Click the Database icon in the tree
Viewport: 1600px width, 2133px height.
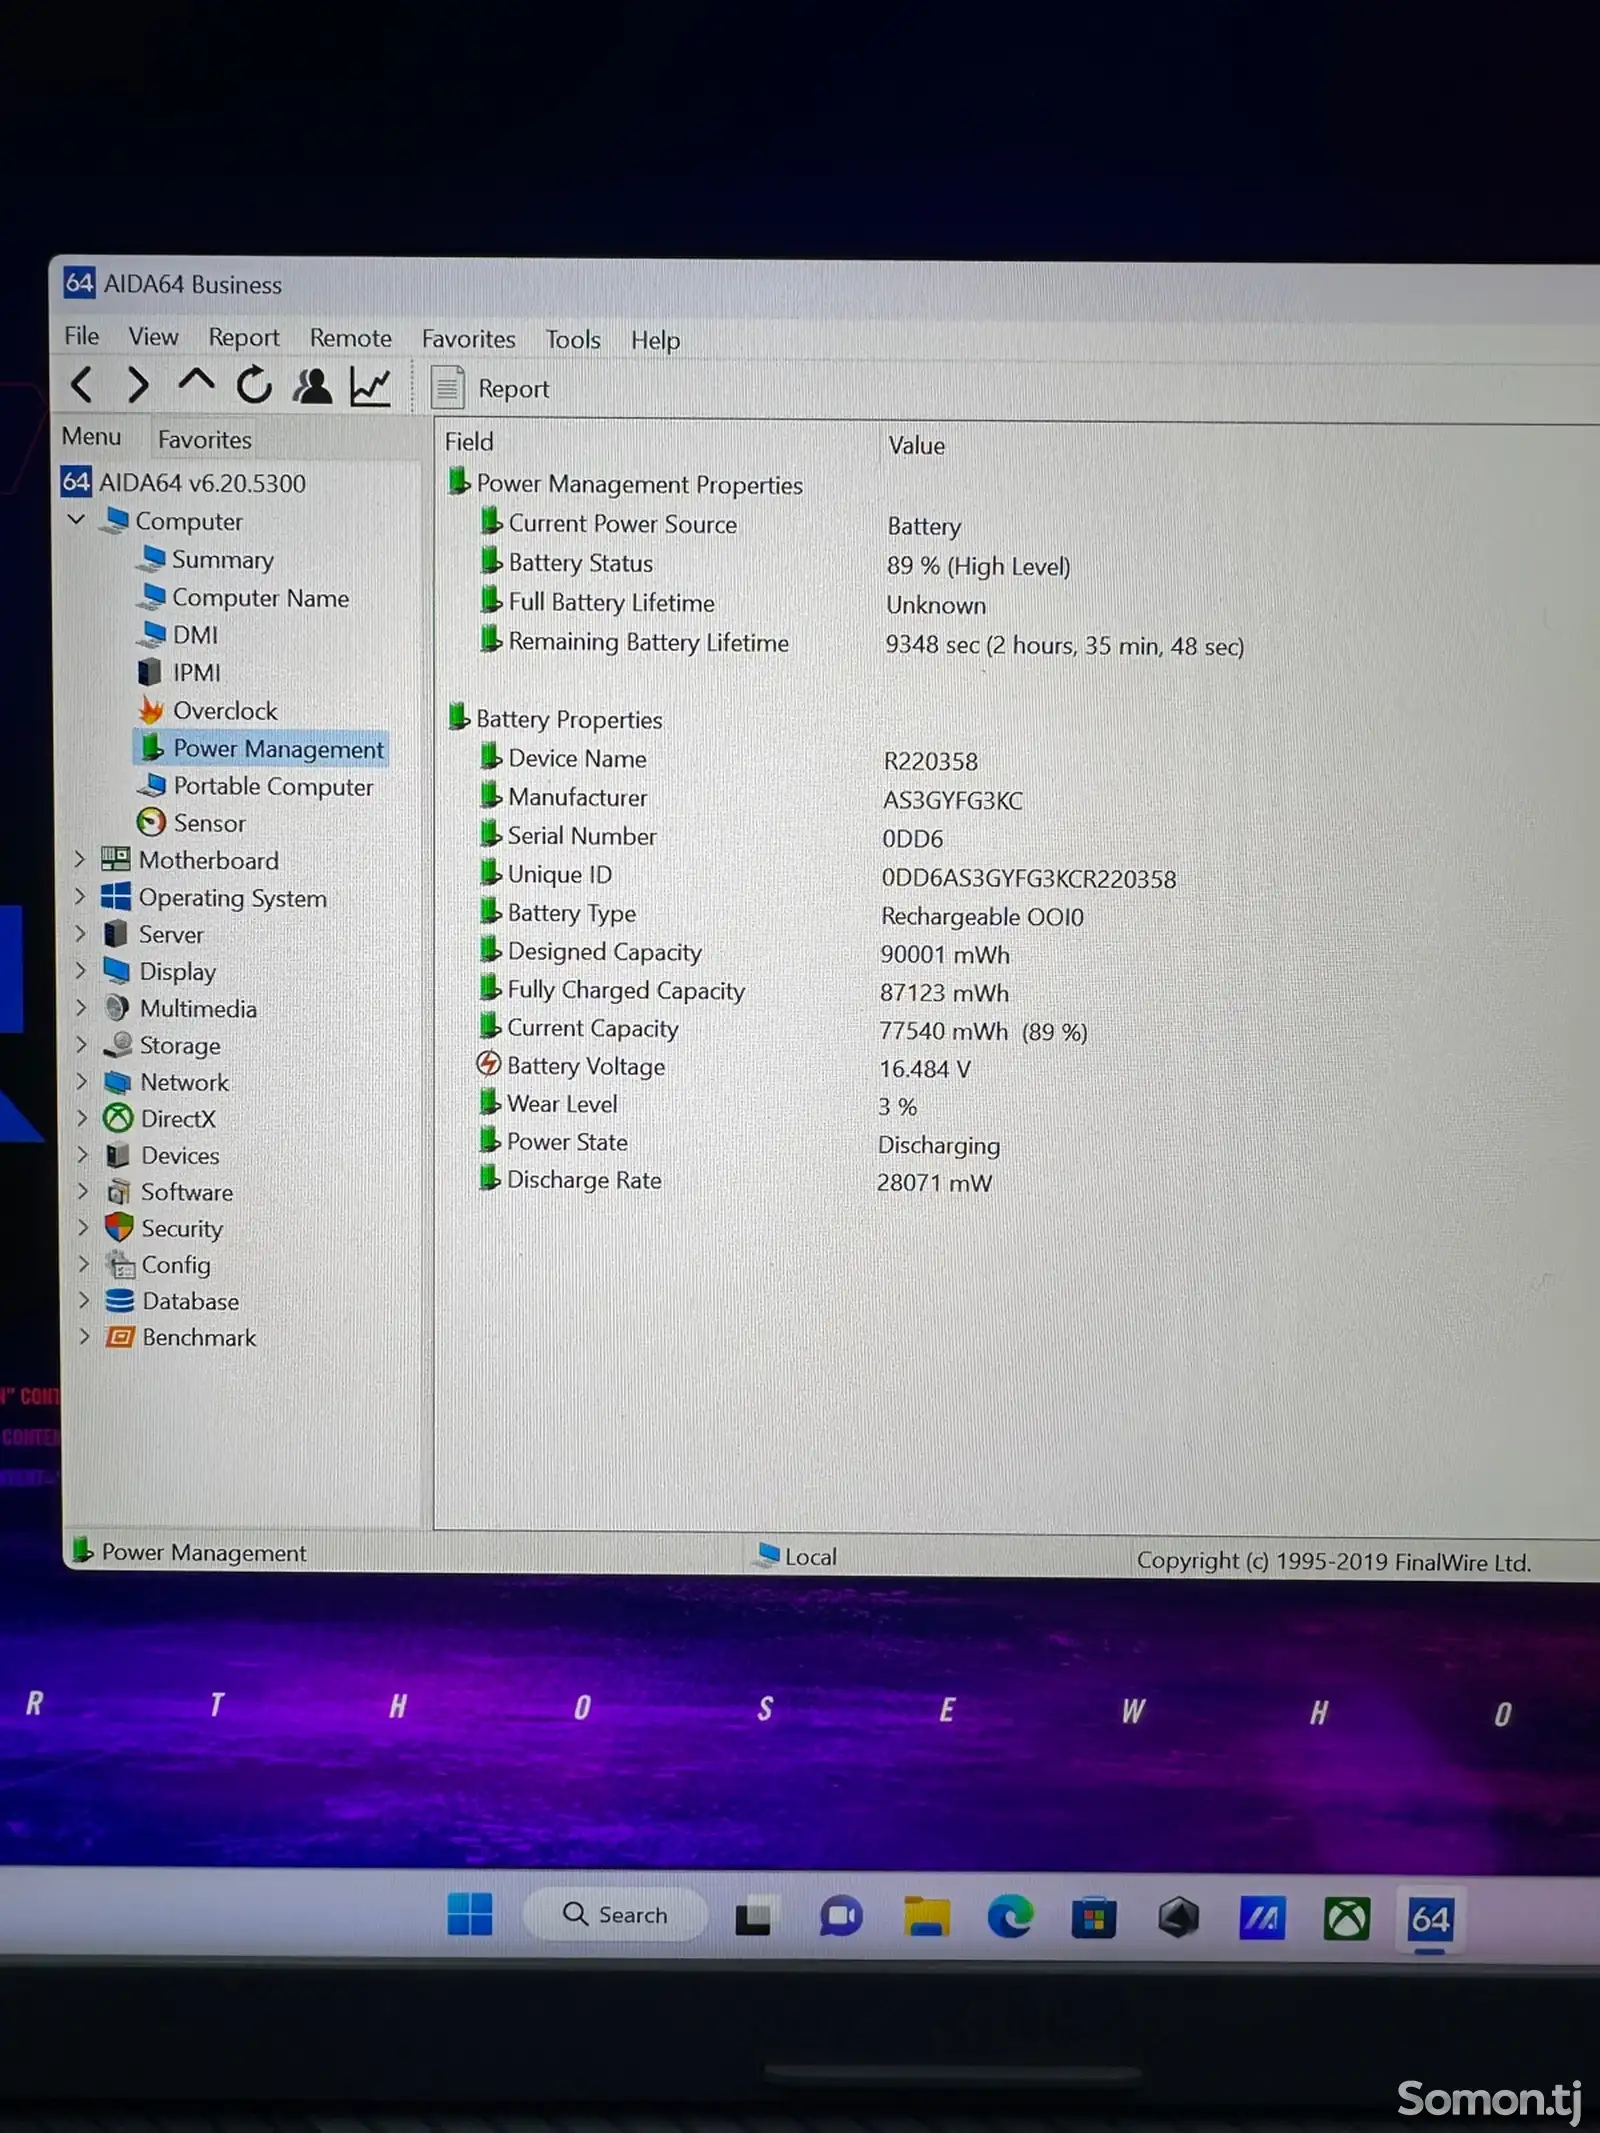click(x=120, y=1300)
